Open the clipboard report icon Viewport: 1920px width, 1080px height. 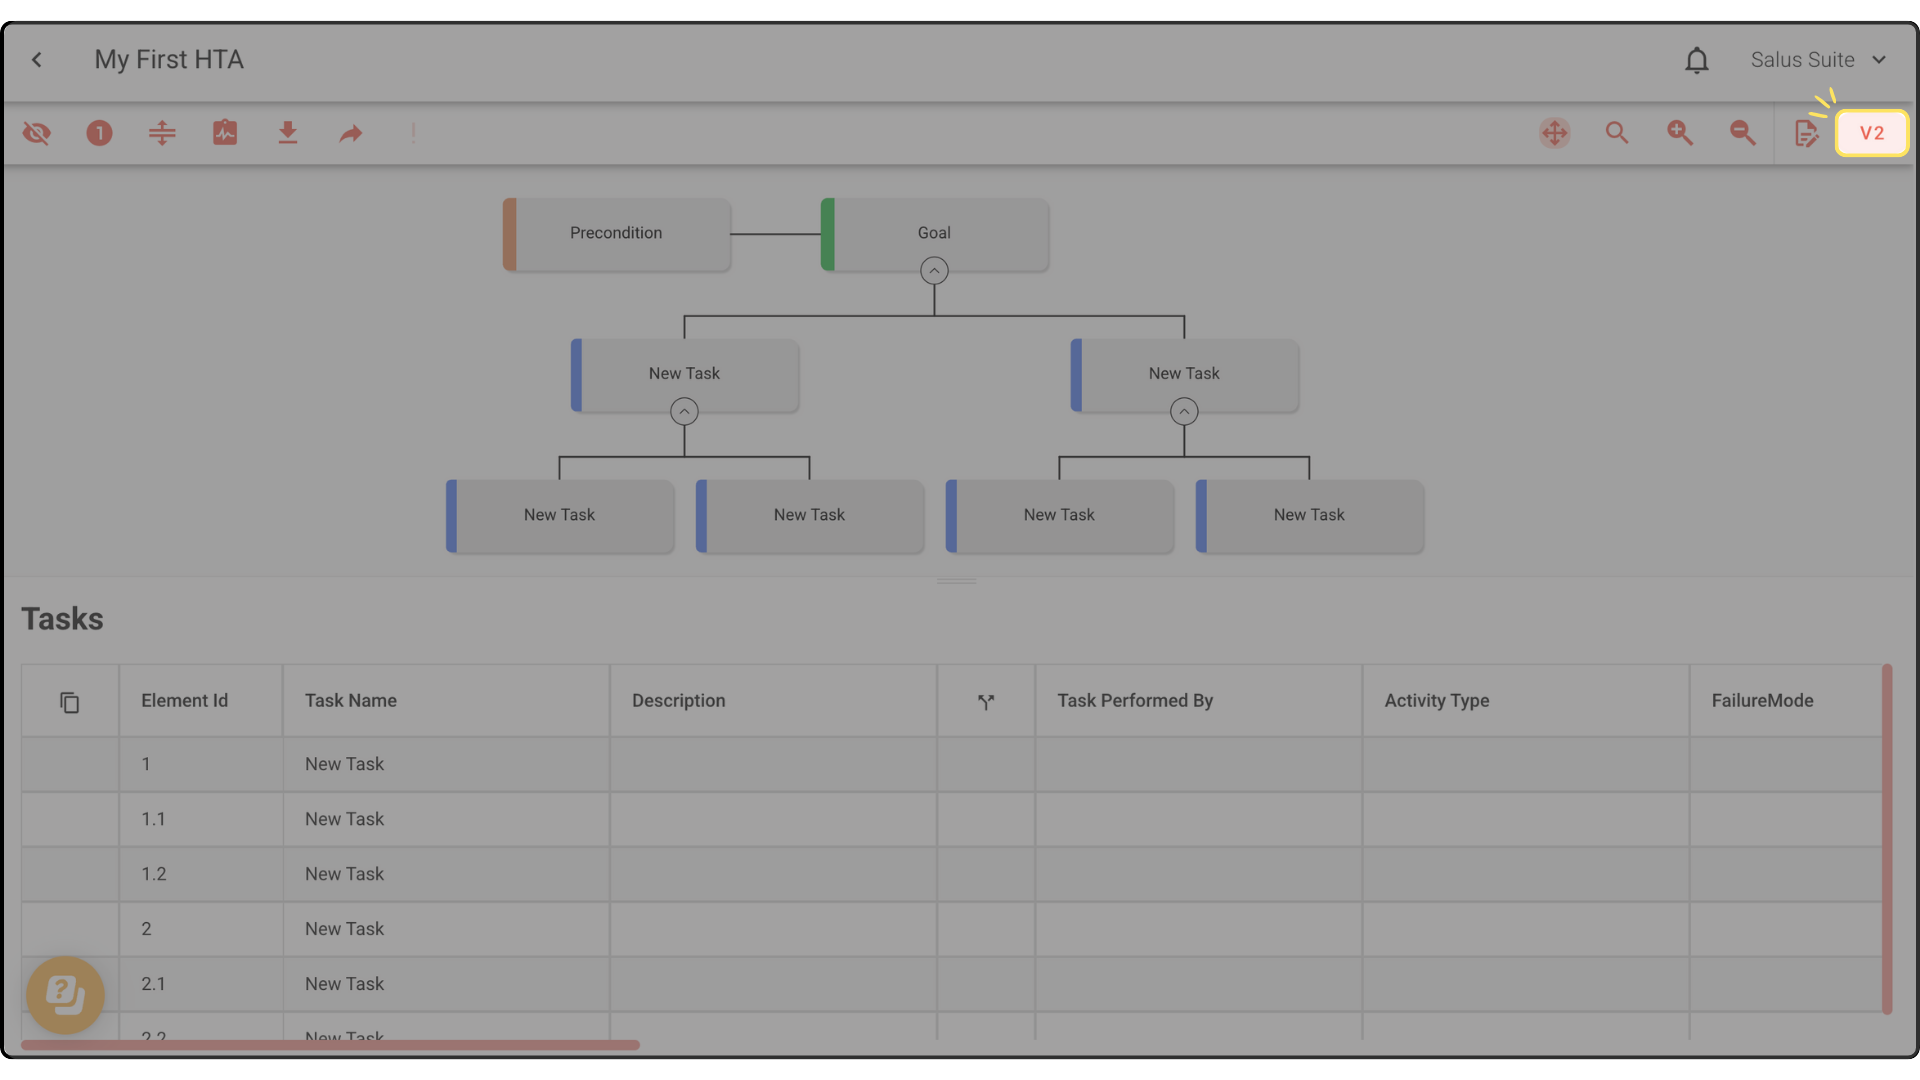225,133
